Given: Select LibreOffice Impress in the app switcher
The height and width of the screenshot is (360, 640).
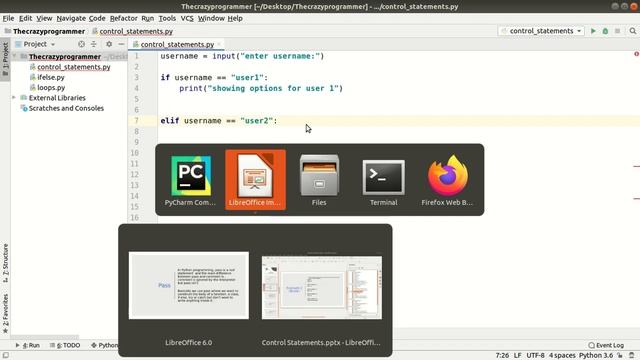Looking at the screenshot, I should [255, 180].
